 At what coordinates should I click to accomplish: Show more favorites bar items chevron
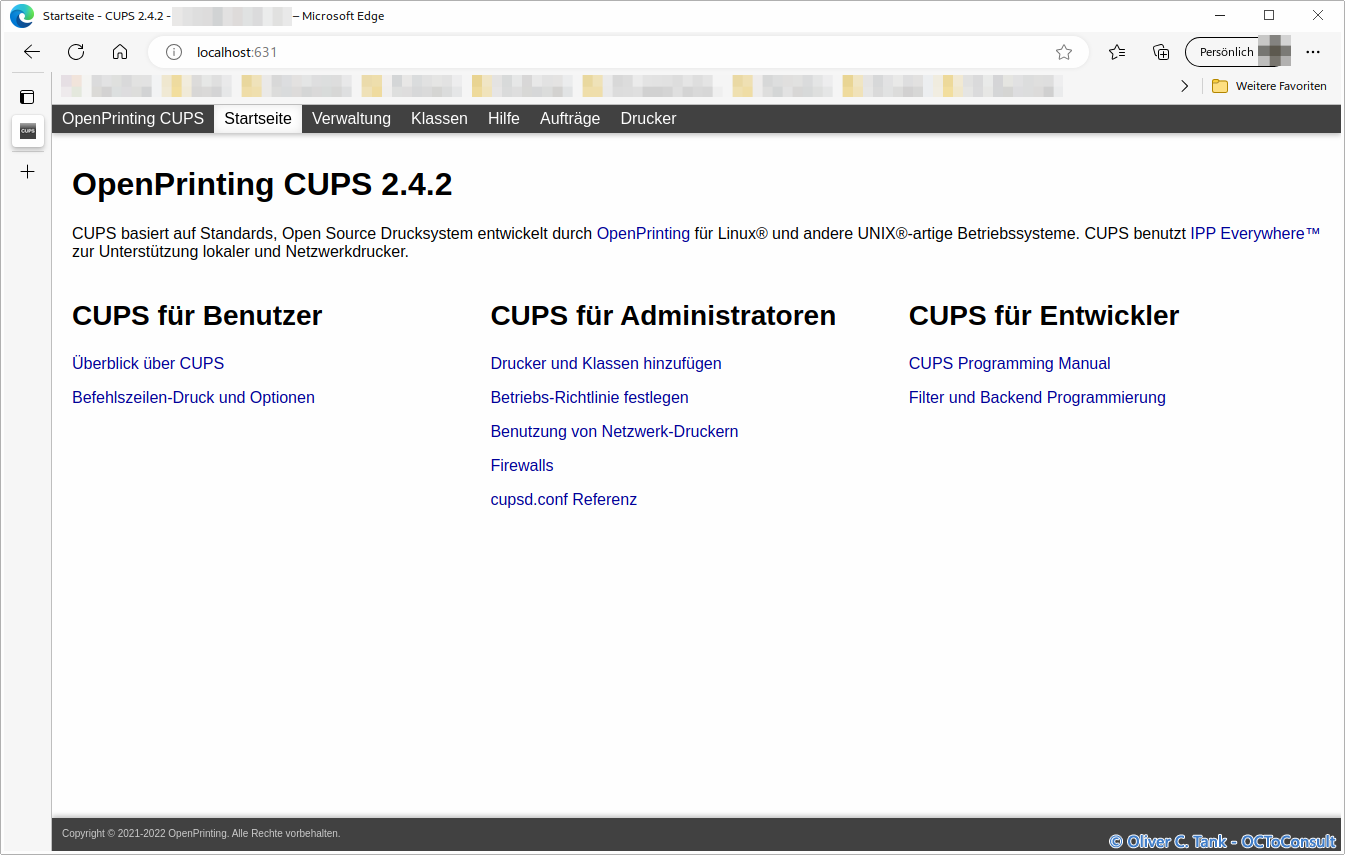tap(1185, 86)
